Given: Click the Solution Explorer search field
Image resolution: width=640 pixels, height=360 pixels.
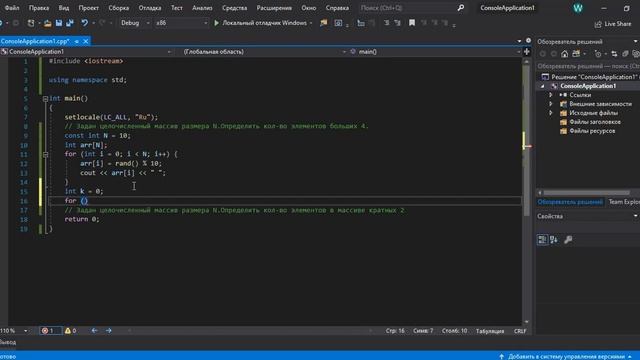Looking at the screenshot, I should coord(588,66).
